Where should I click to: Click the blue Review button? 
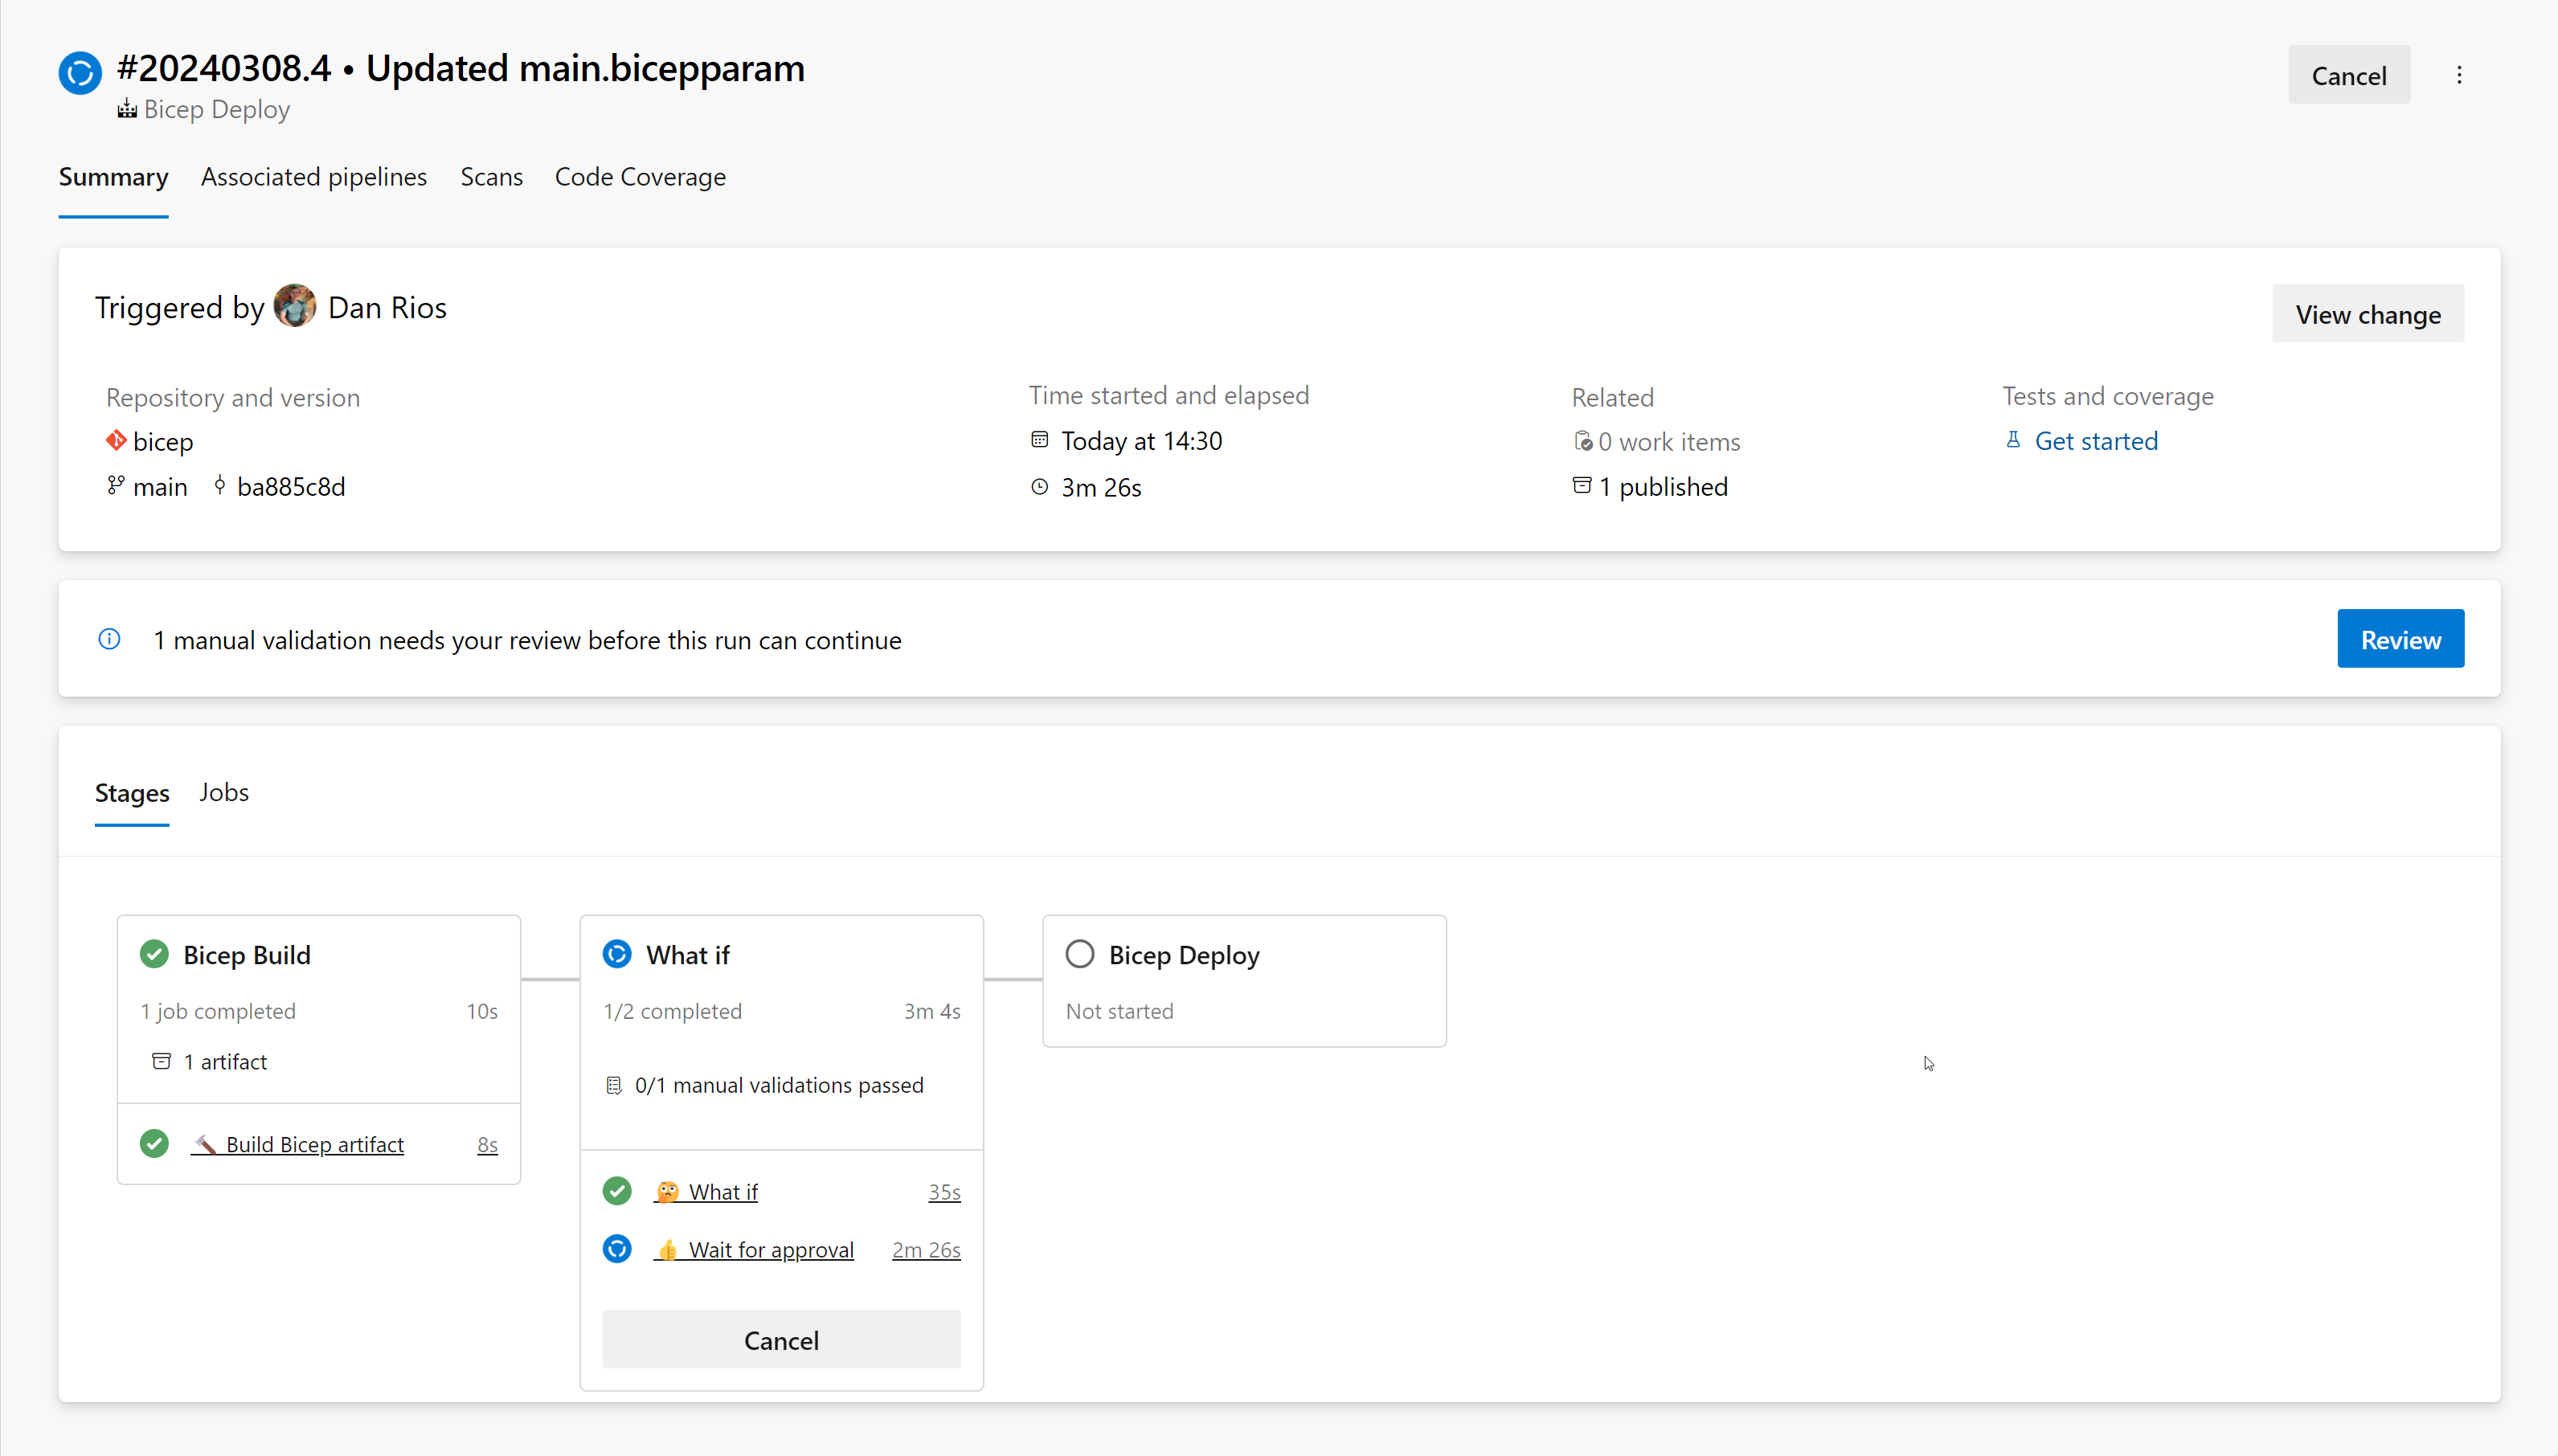2401,639
